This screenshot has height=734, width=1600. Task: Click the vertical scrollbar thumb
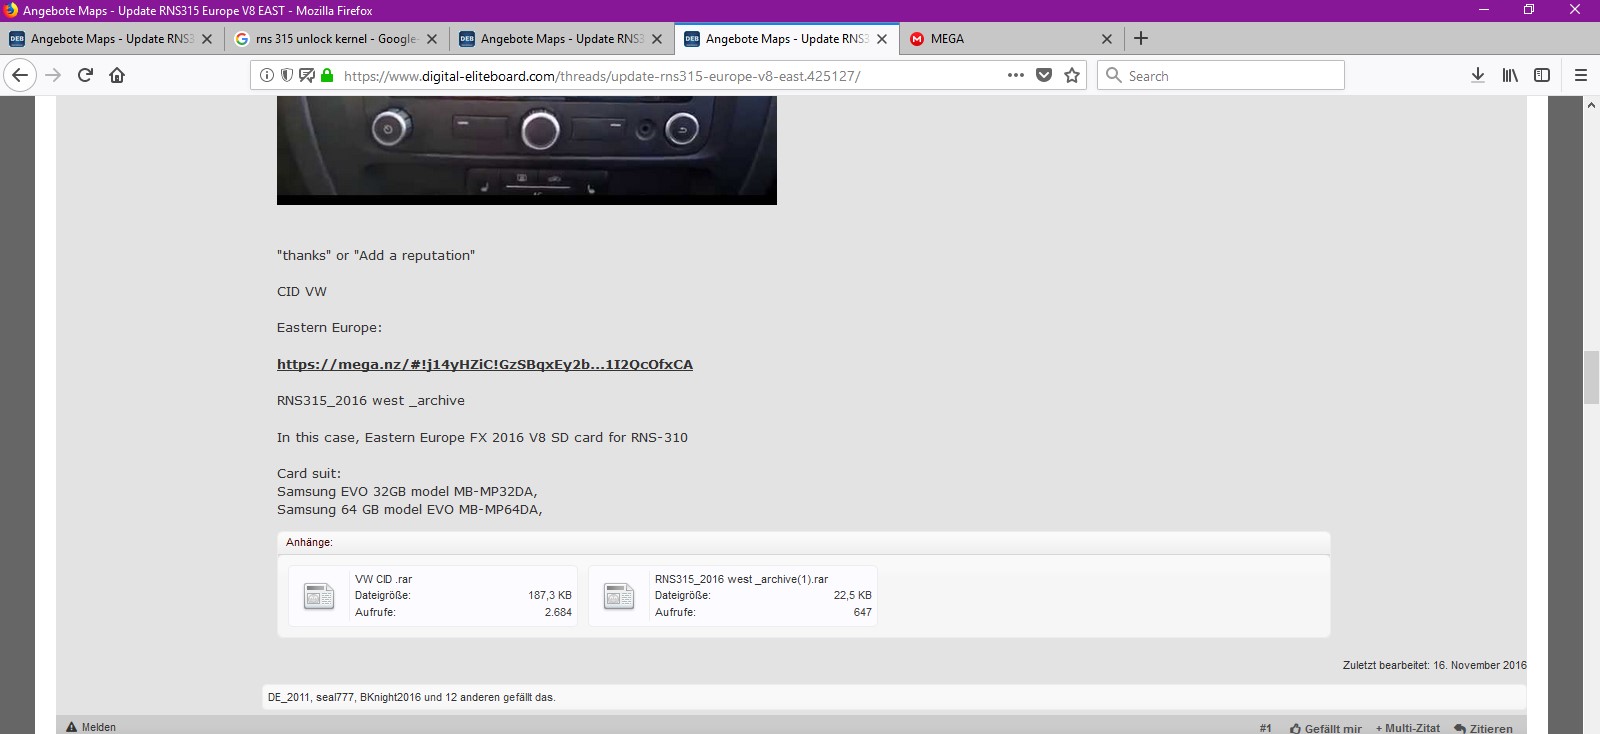coord(1591,377)
